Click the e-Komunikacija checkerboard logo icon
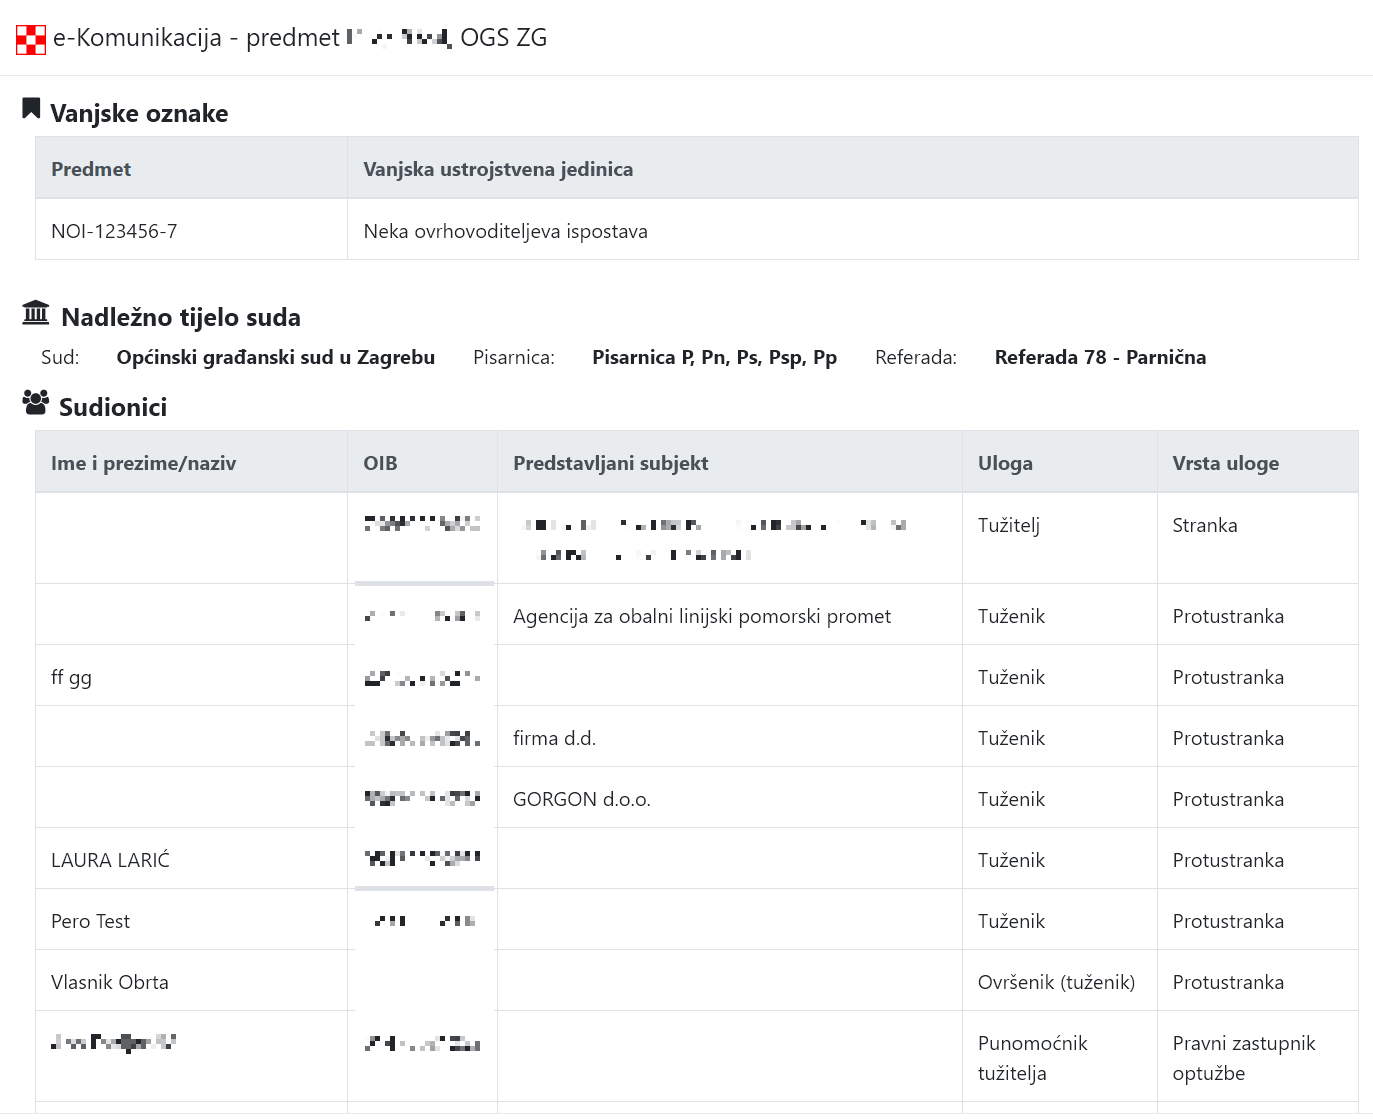This screenshot has height=1119, width=1373. click(31, 39)
